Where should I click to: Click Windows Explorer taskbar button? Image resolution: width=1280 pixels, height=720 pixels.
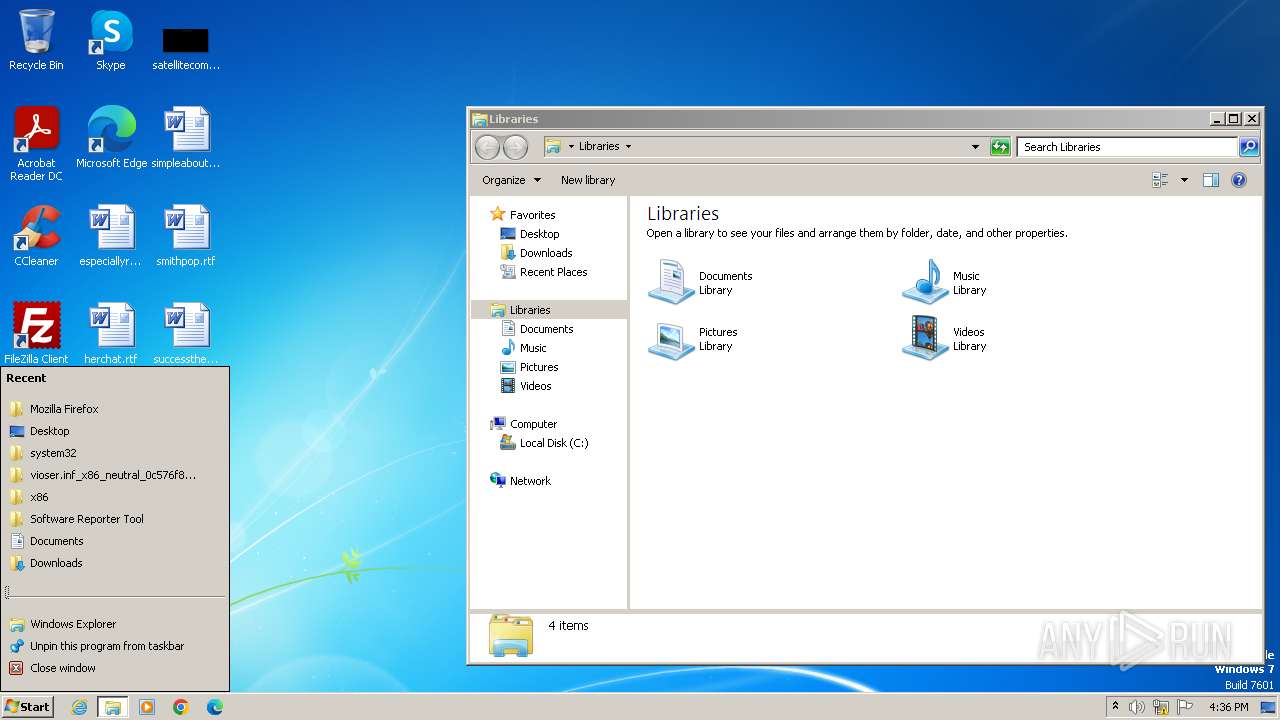click(113, 707)
